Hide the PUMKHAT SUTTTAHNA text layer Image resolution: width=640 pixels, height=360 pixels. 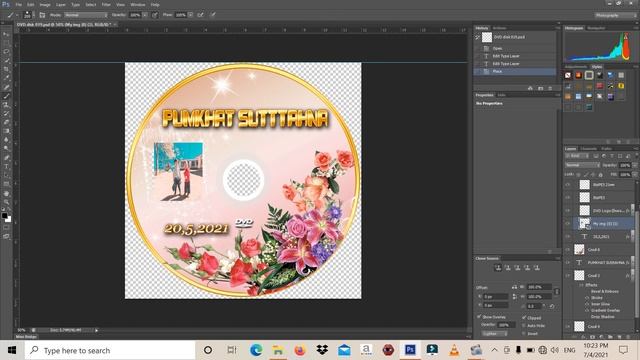coord(568,262)
